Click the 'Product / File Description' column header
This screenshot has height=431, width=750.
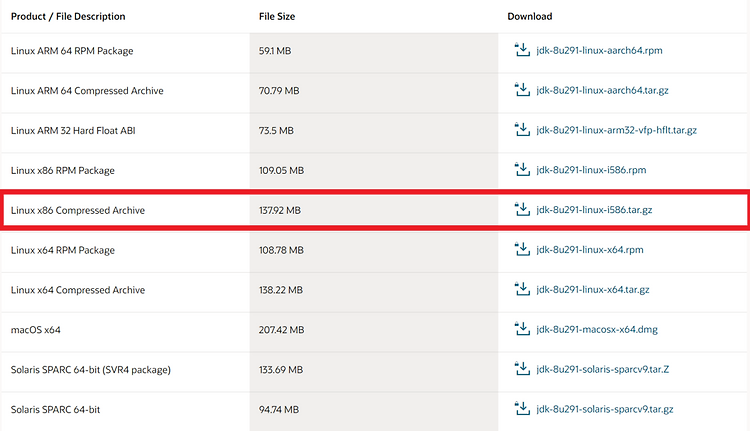point(68,17)
